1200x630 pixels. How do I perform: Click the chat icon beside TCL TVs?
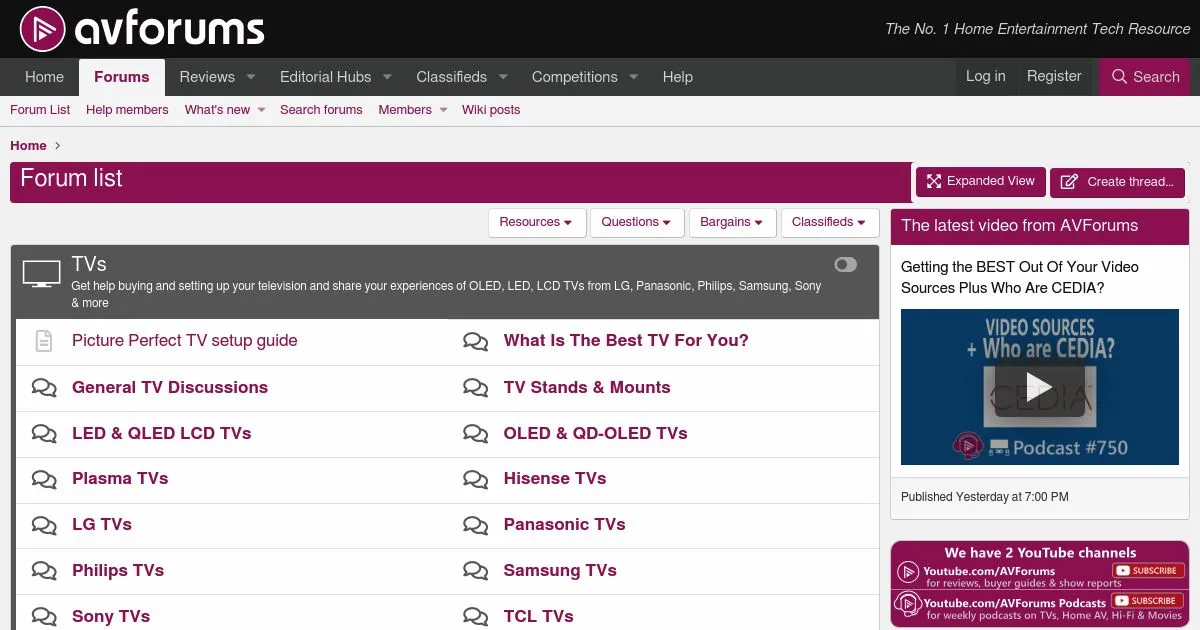click(476, 617)
